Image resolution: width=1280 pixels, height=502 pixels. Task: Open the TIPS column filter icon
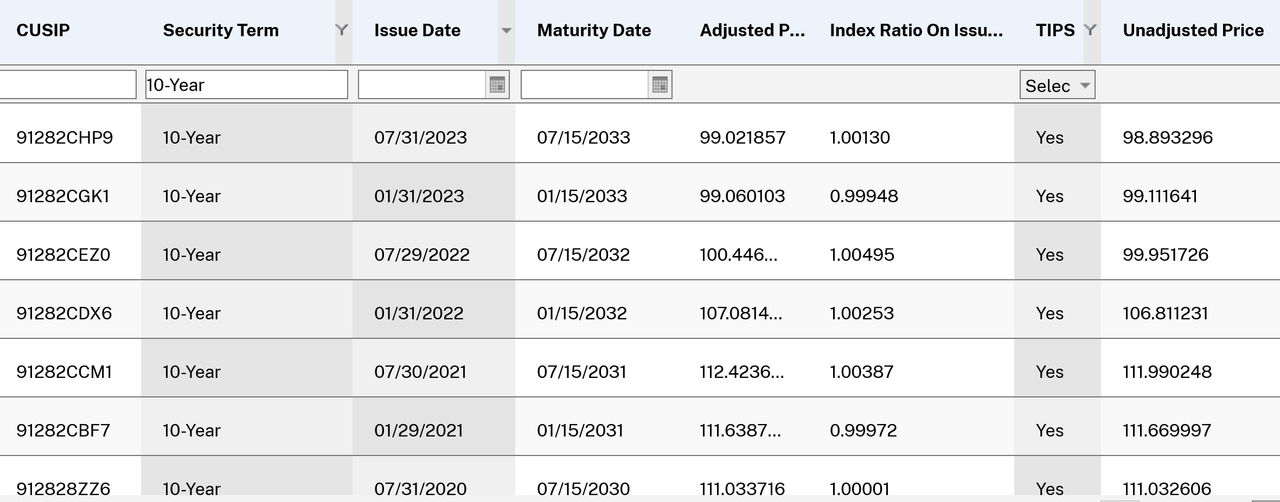(1090, 30)
